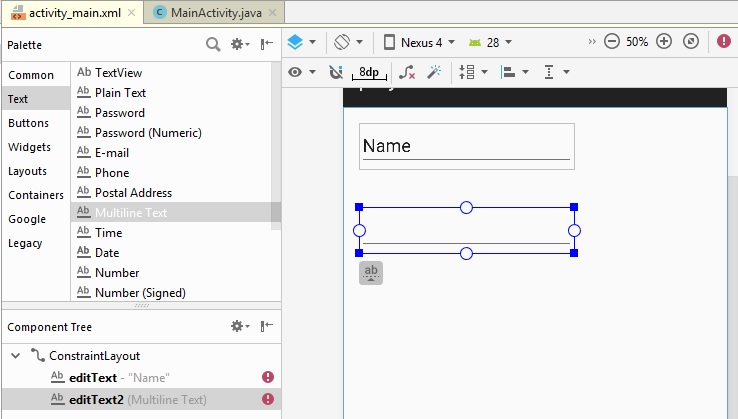
Task: Click the error icon beside editText2
Action: click(267, 399)
